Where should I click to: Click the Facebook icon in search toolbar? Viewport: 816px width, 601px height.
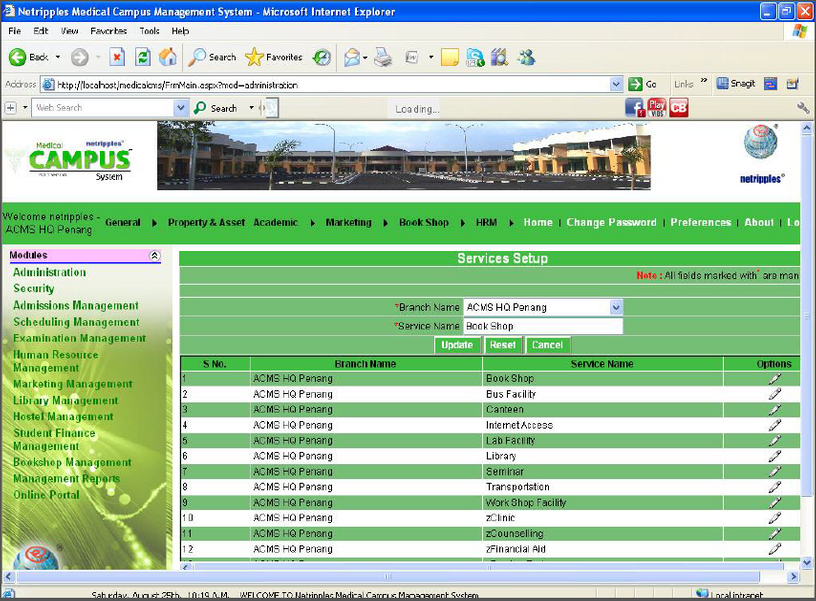634,108
